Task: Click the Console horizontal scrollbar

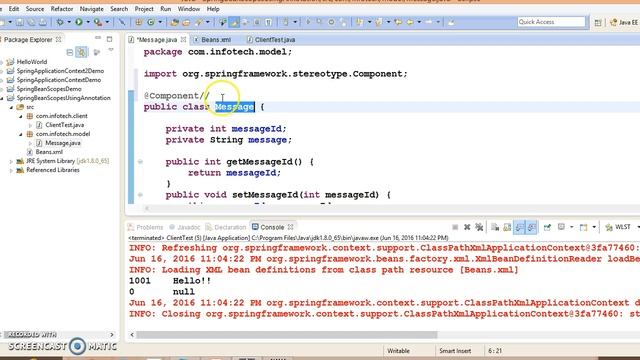Action: tap(287, 335)
